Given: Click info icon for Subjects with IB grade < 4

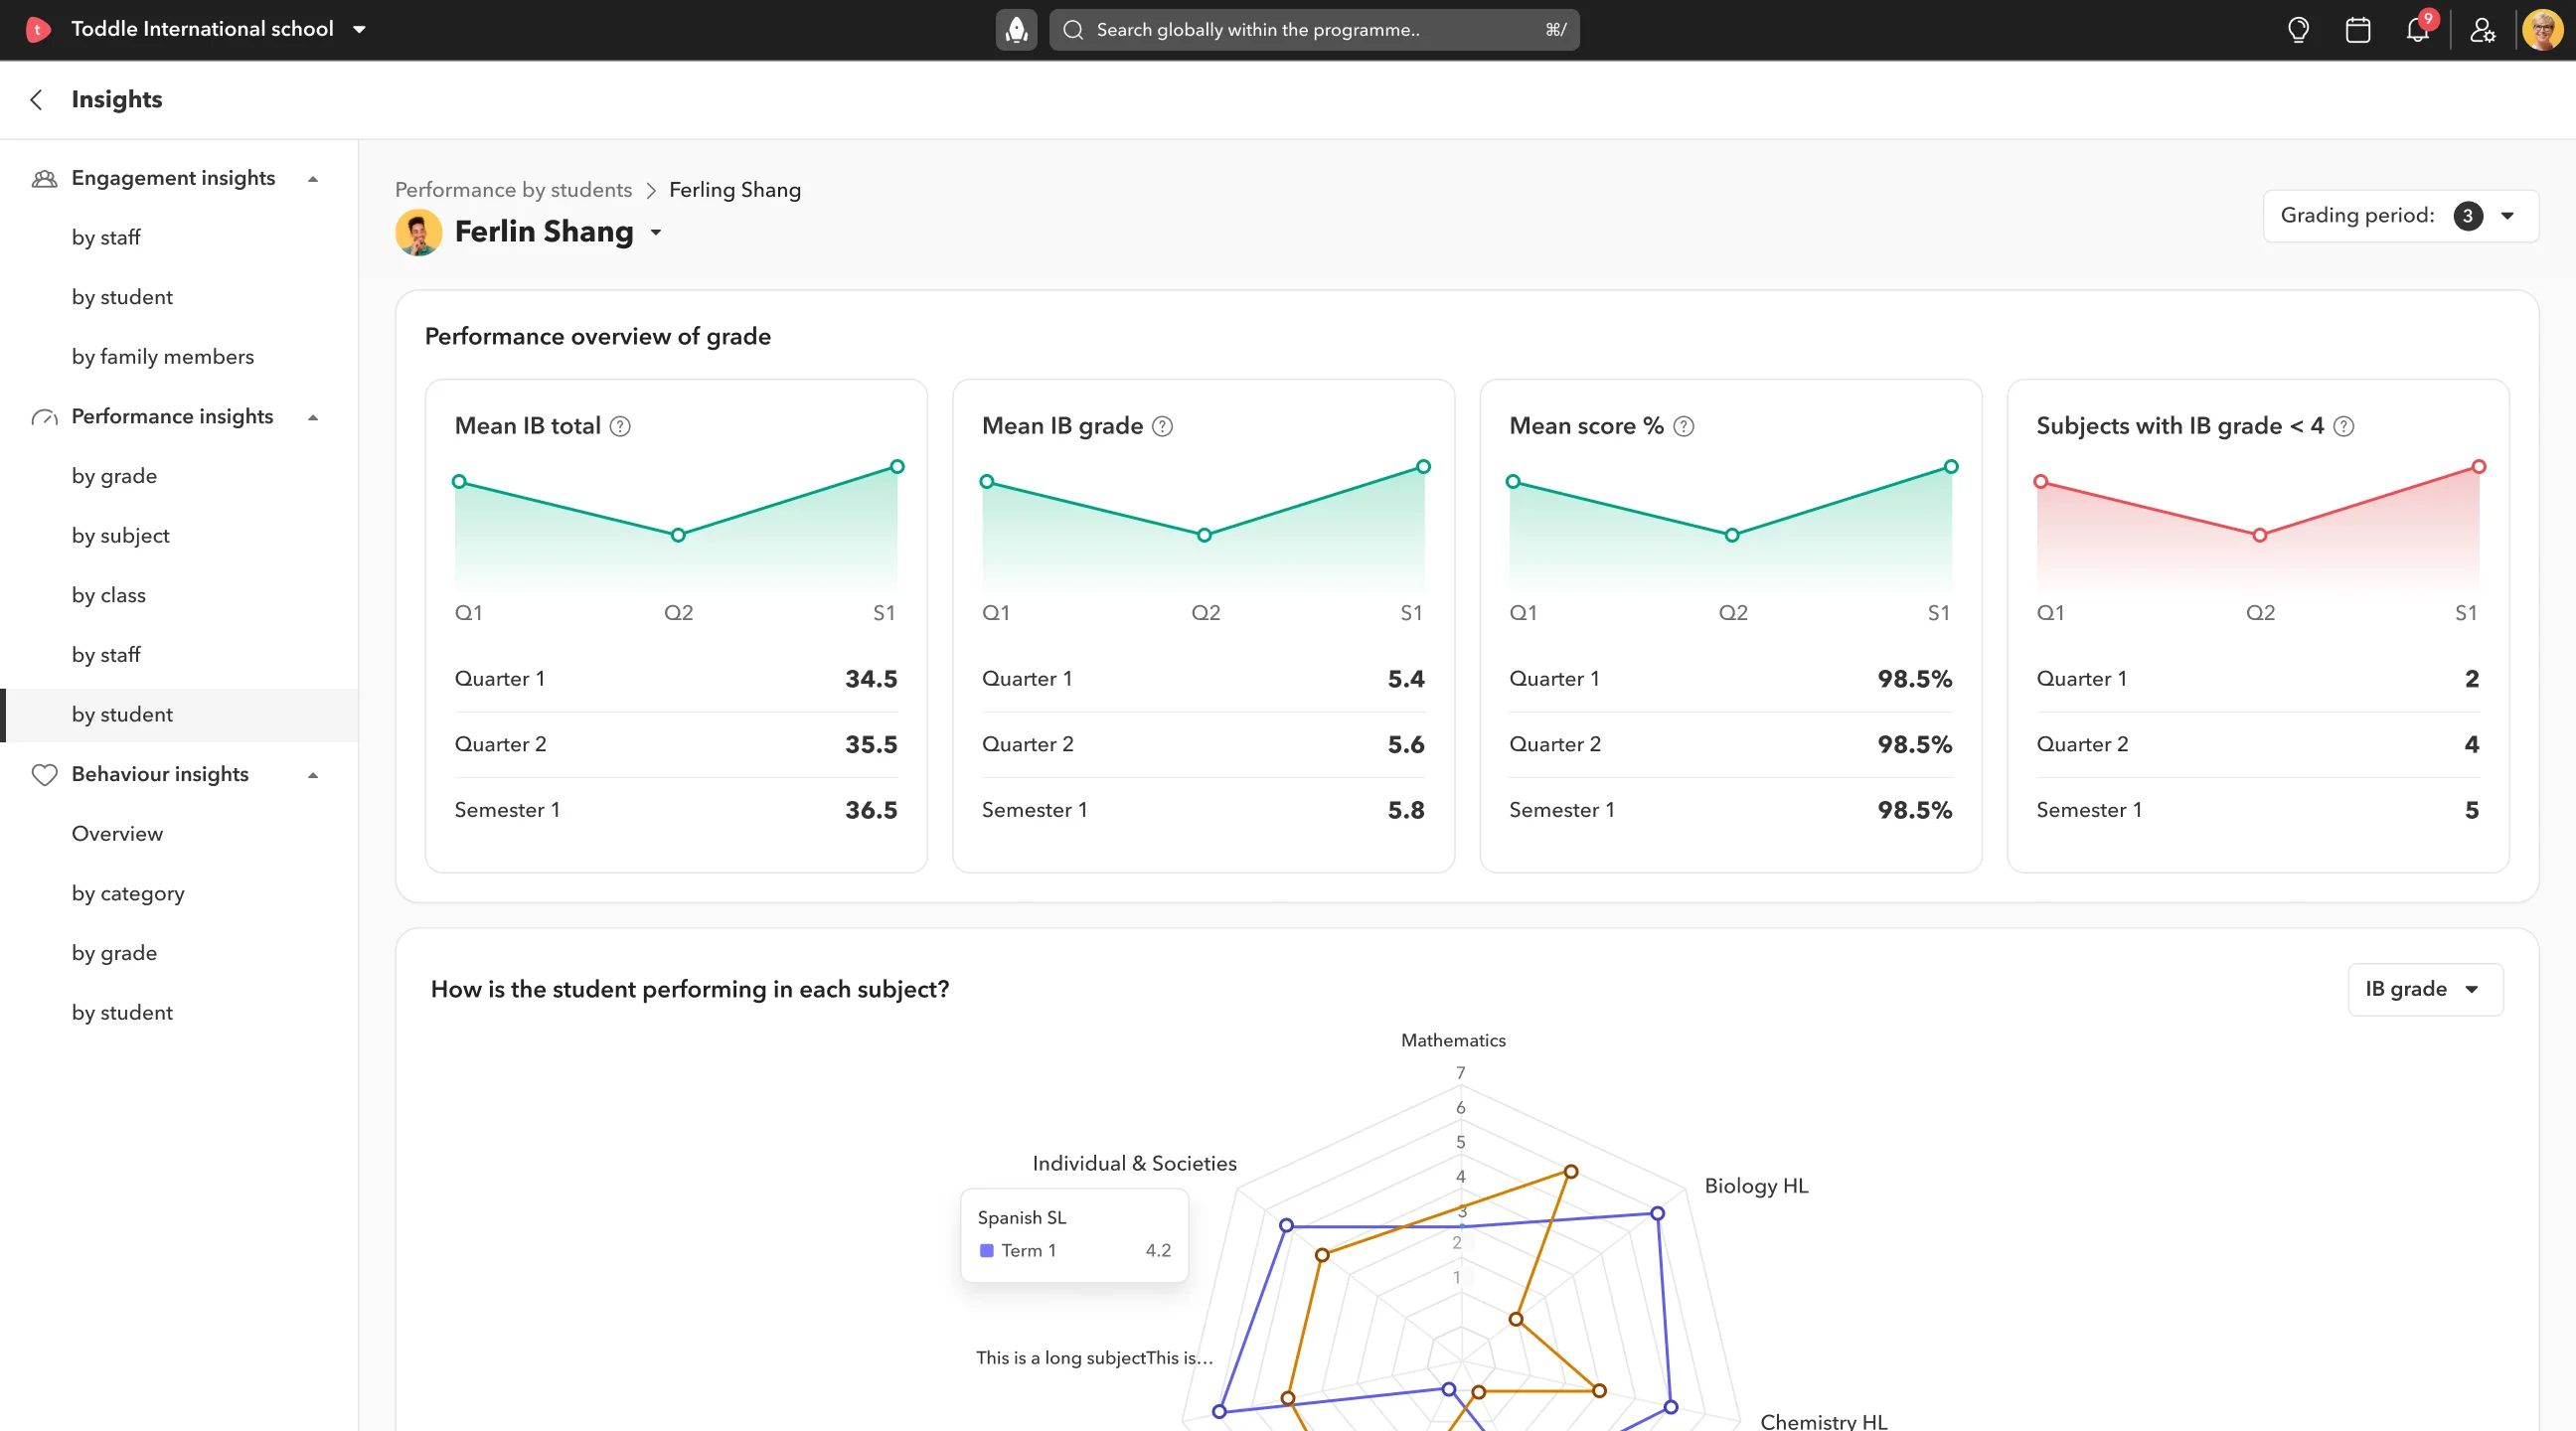Looking at the screenshot, I should (x=2344, y=427).
